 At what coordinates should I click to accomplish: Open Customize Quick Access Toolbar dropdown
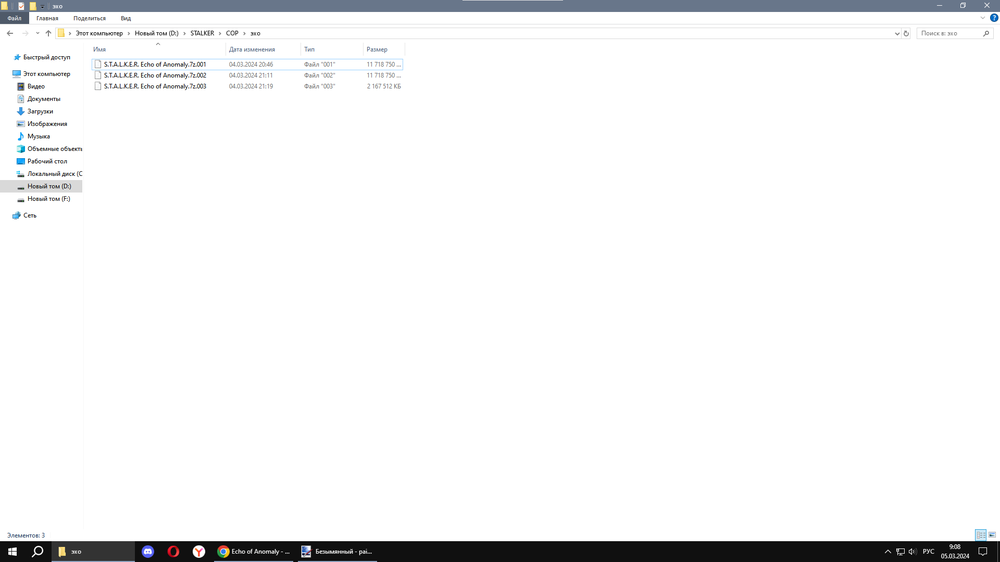pyautogui.click(x=43, y=6)
